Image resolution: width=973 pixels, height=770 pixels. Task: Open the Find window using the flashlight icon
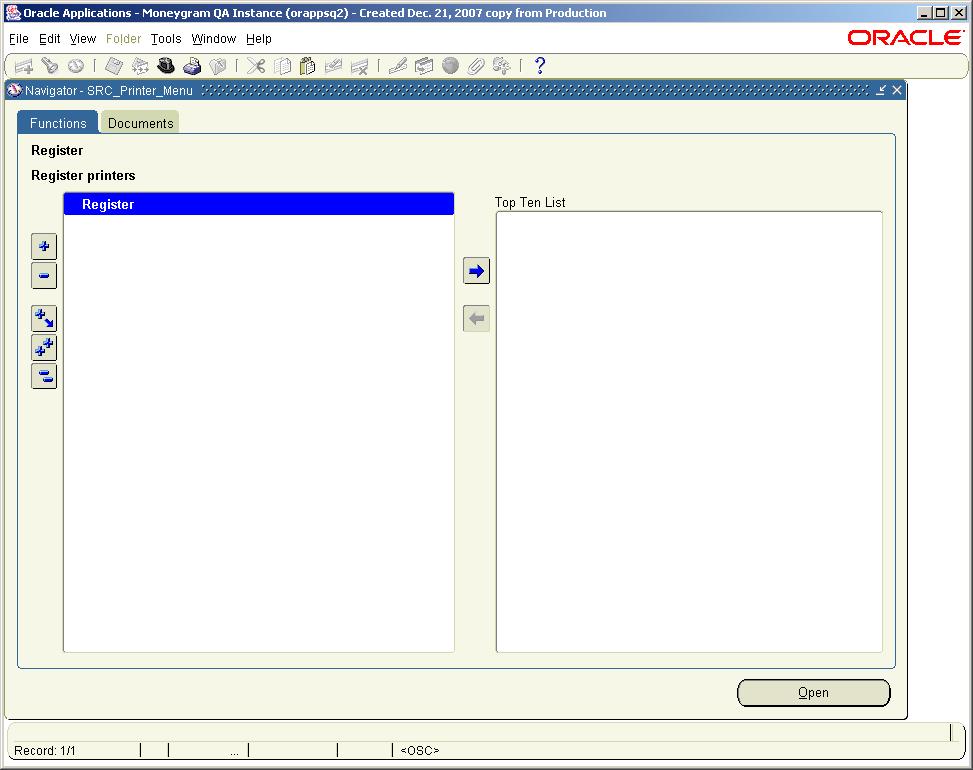point(50,65)
